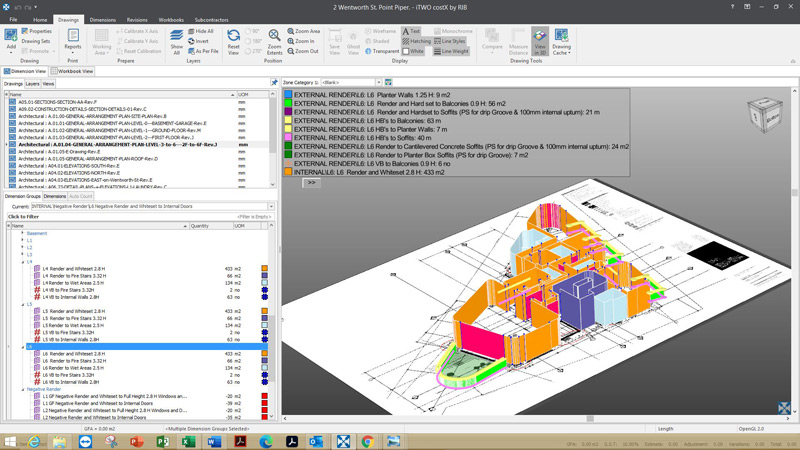Open the Reports print menu
This screenshot has width=800, height=450.
coord(73,41)
